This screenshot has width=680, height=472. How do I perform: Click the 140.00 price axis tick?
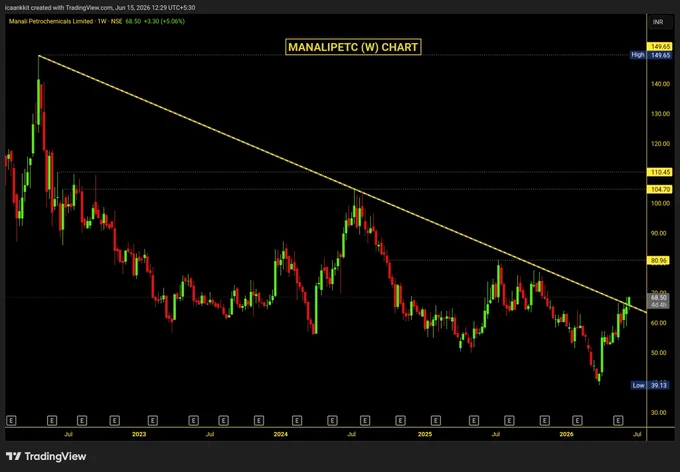[660, 84]
